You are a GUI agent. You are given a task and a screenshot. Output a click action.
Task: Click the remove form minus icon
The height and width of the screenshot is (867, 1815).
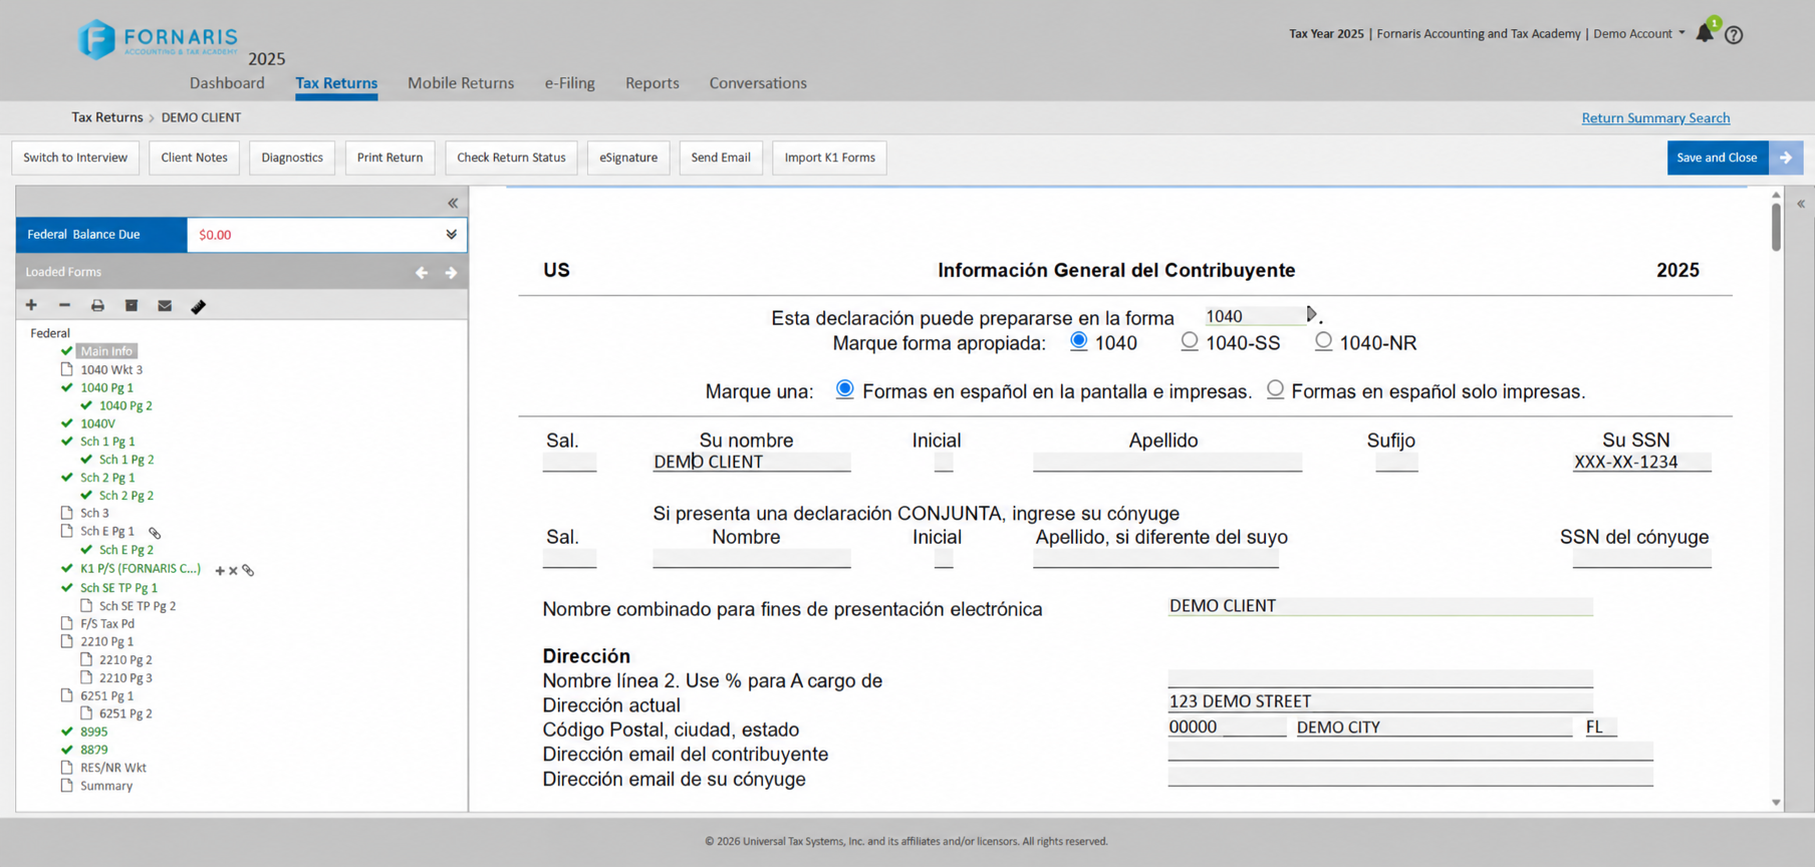pyautogui.click(x=64, y=305)
